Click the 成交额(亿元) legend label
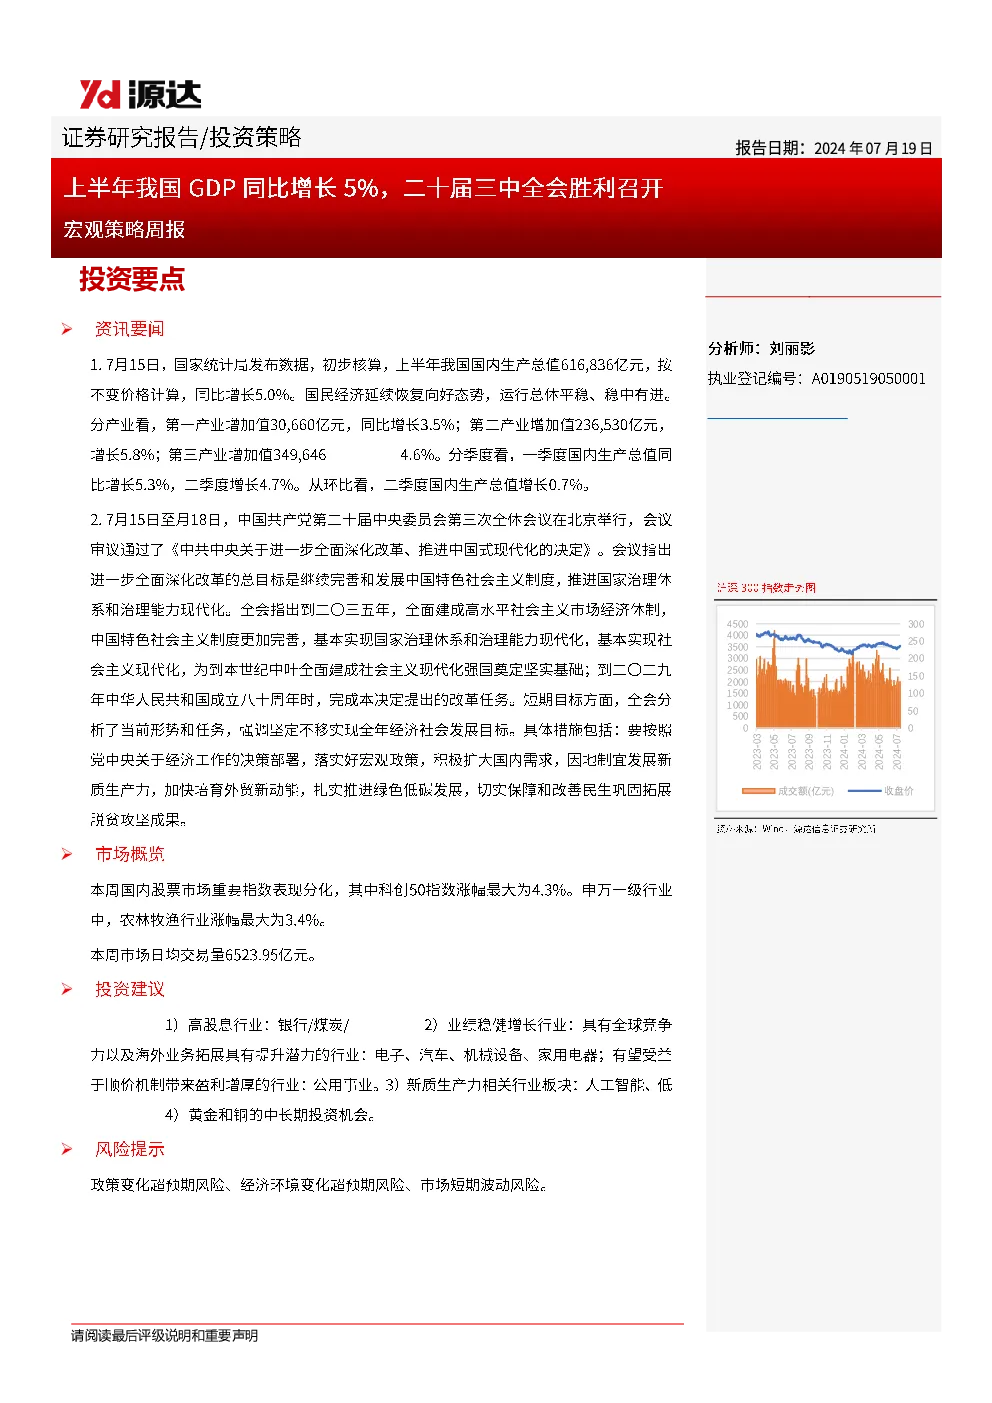This screenshot has width=992, height=1403. coord(806,791)
